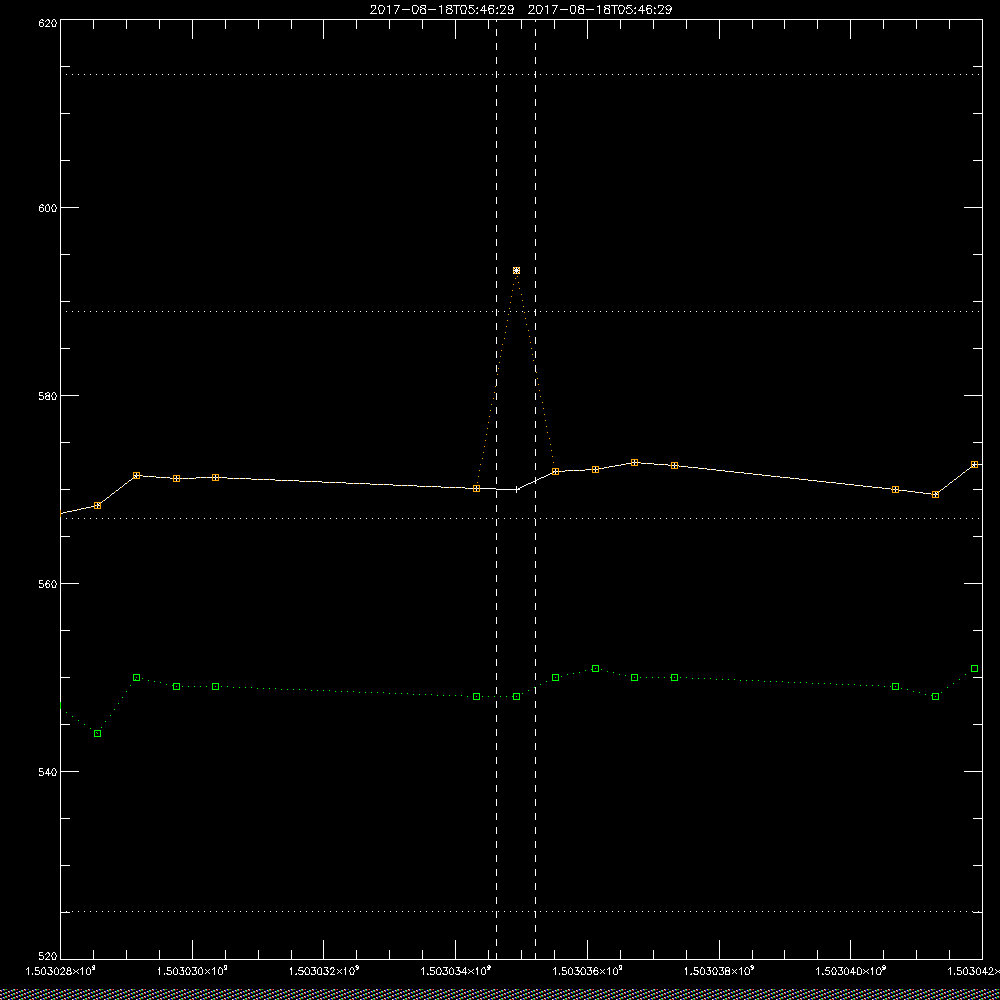The image size is (1000, 1000).
Task: Click x-axis label 1.503036×10⁹
Action: coord(588,971)
